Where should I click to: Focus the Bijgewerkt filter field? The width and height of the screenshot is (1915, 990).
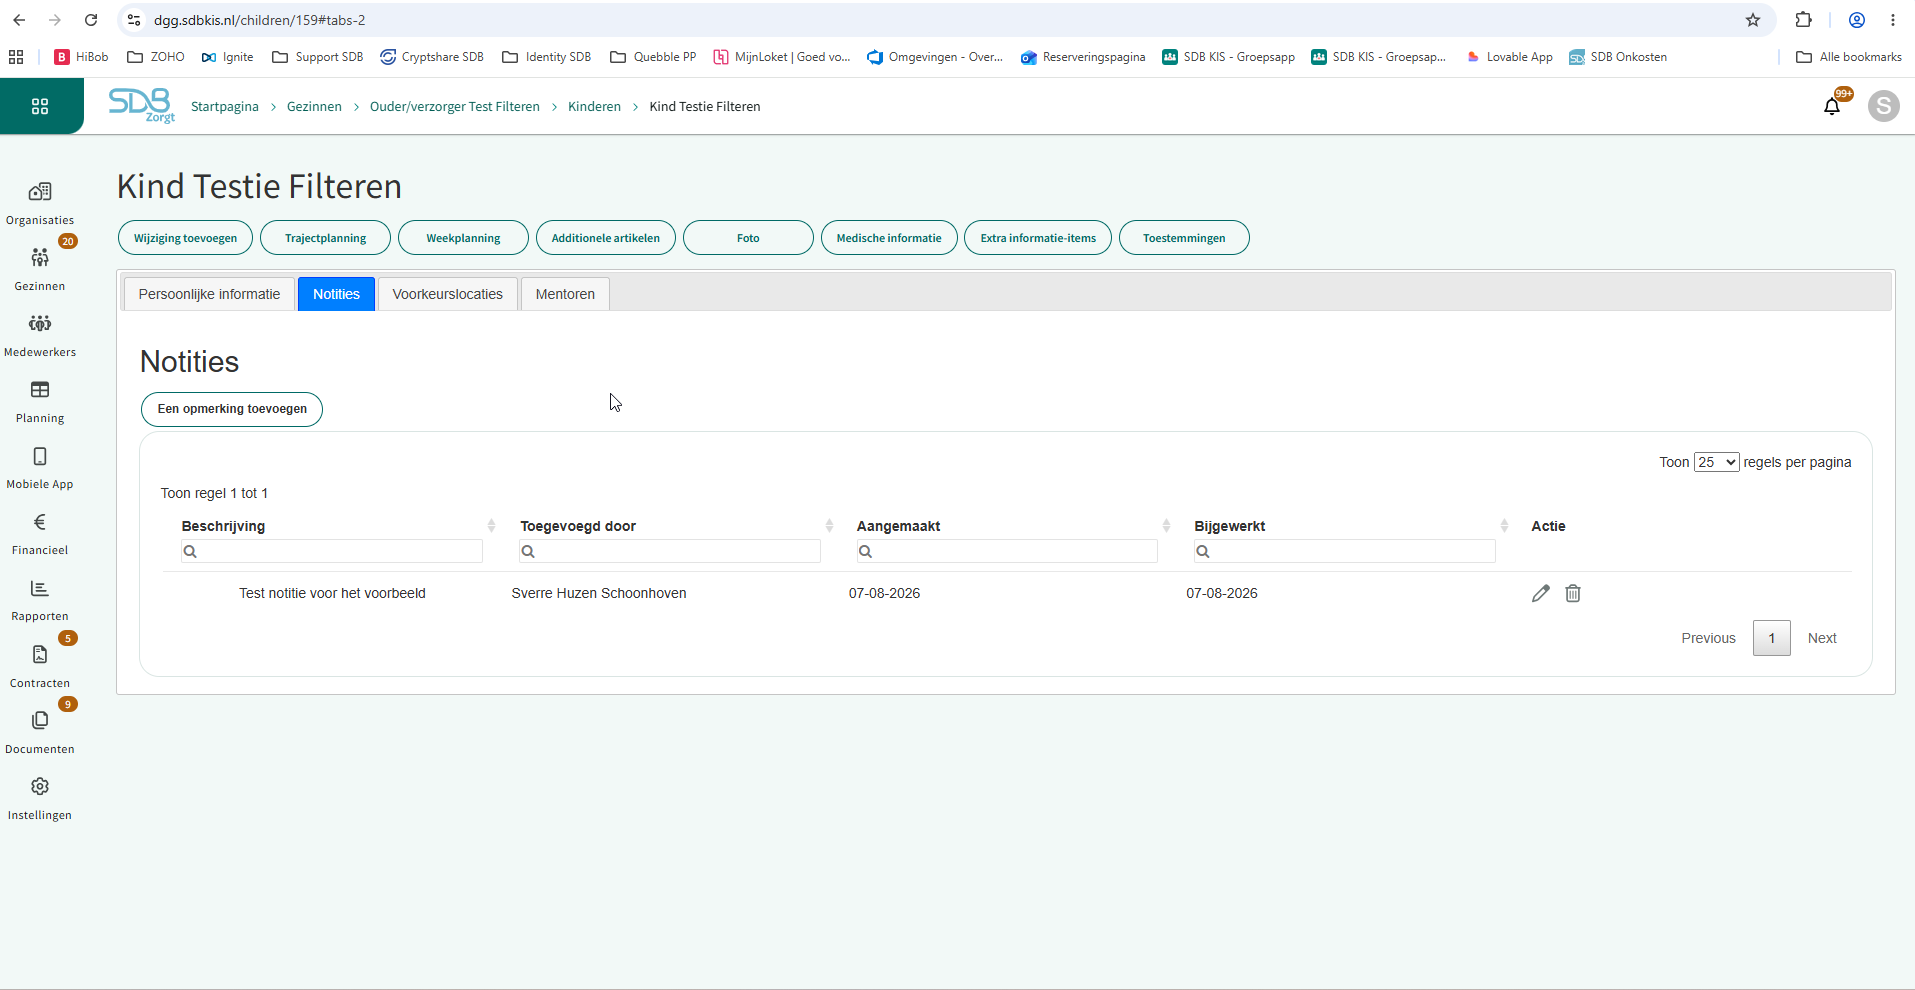[x=1345, y=551]
